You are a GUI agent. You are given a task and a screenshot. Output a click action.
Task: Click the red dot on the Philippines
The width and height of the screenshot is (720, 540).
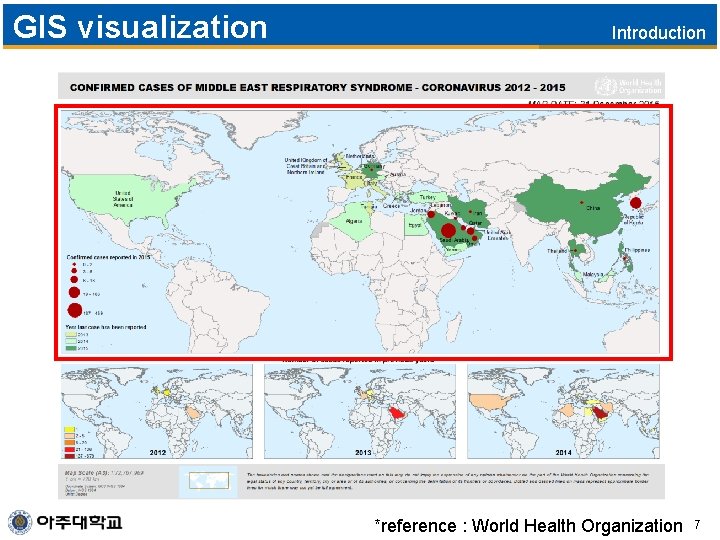point(625,259)
